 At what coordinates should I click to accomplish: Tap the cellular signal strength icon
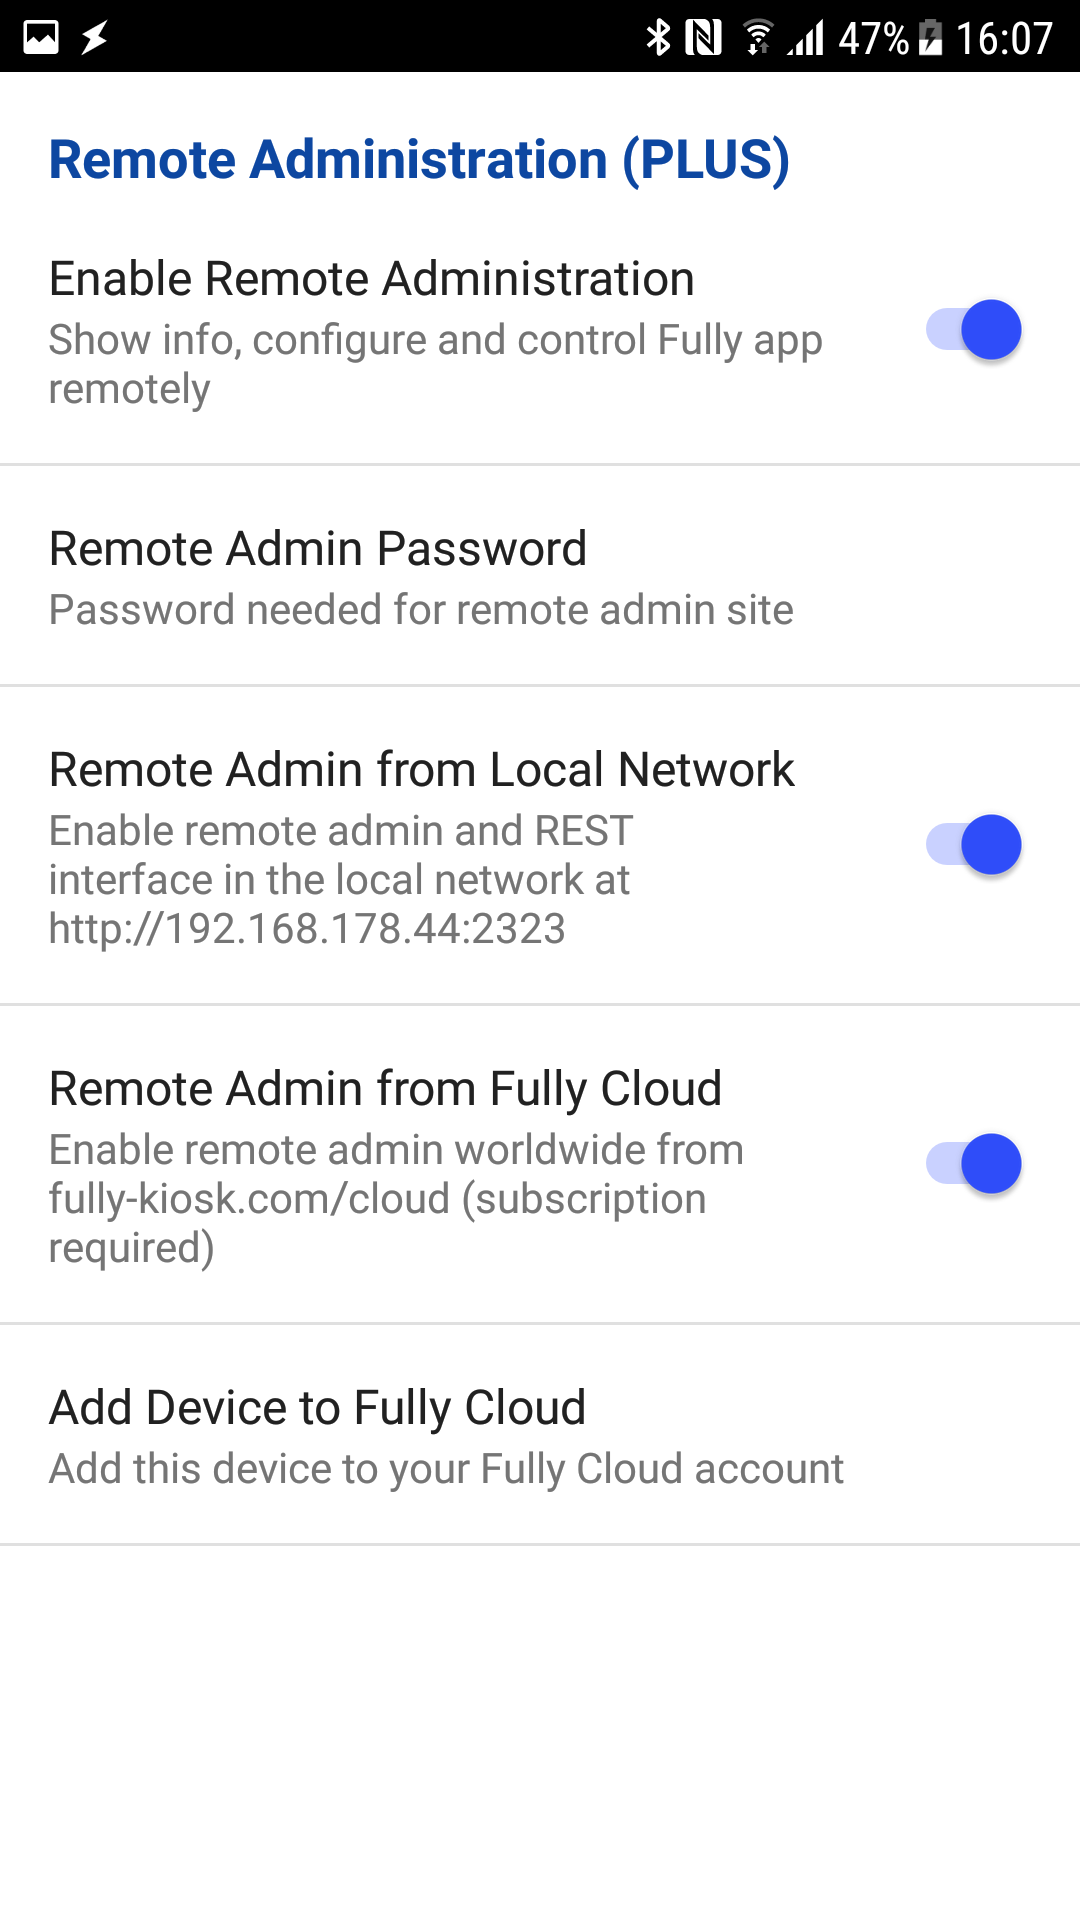point(806,38)
